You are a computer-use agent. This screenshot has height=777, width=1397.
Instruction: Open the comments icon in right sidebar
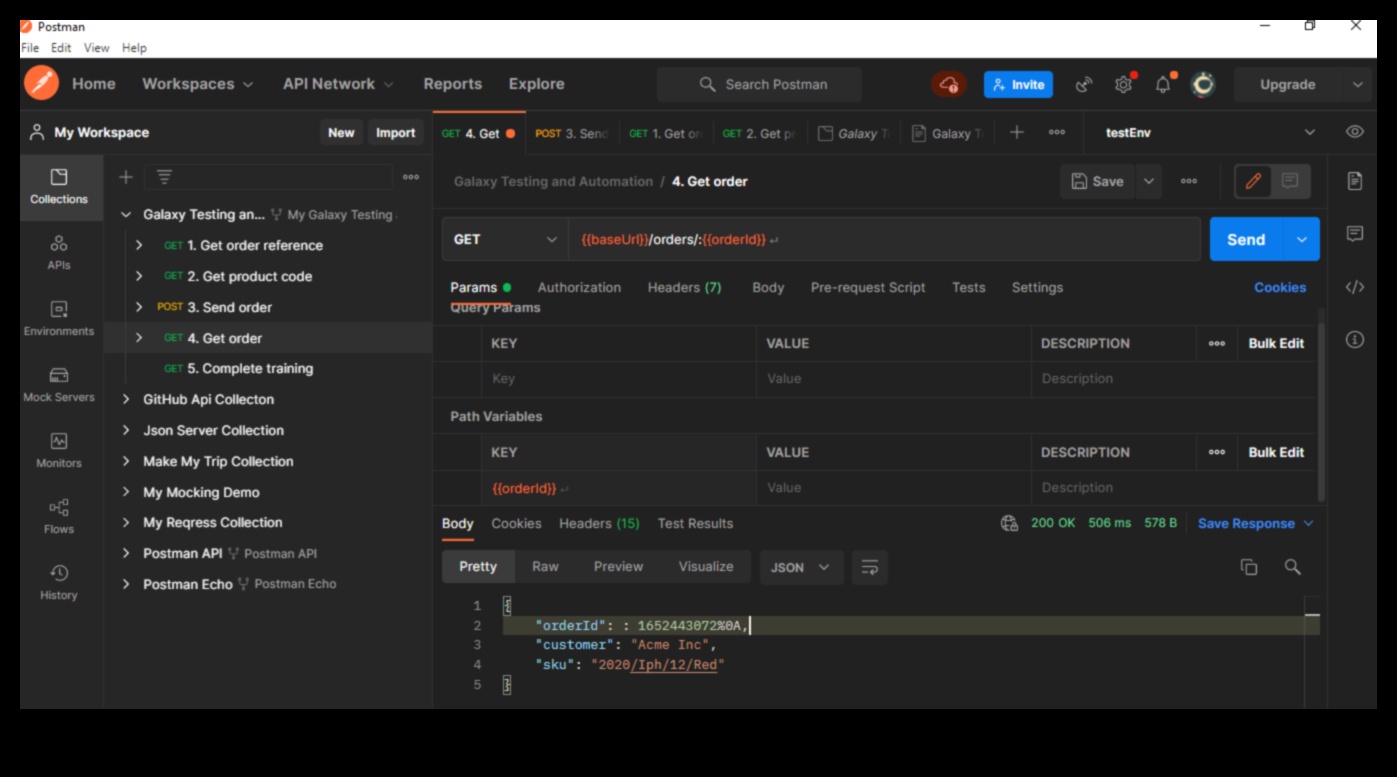click(1355, 234)
